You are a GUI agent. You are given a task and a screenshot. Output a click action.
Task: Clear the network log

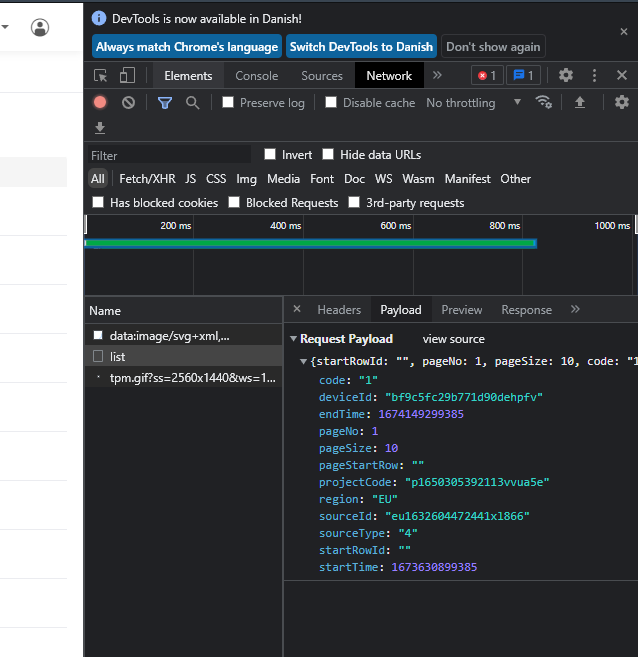coord(128,102)
